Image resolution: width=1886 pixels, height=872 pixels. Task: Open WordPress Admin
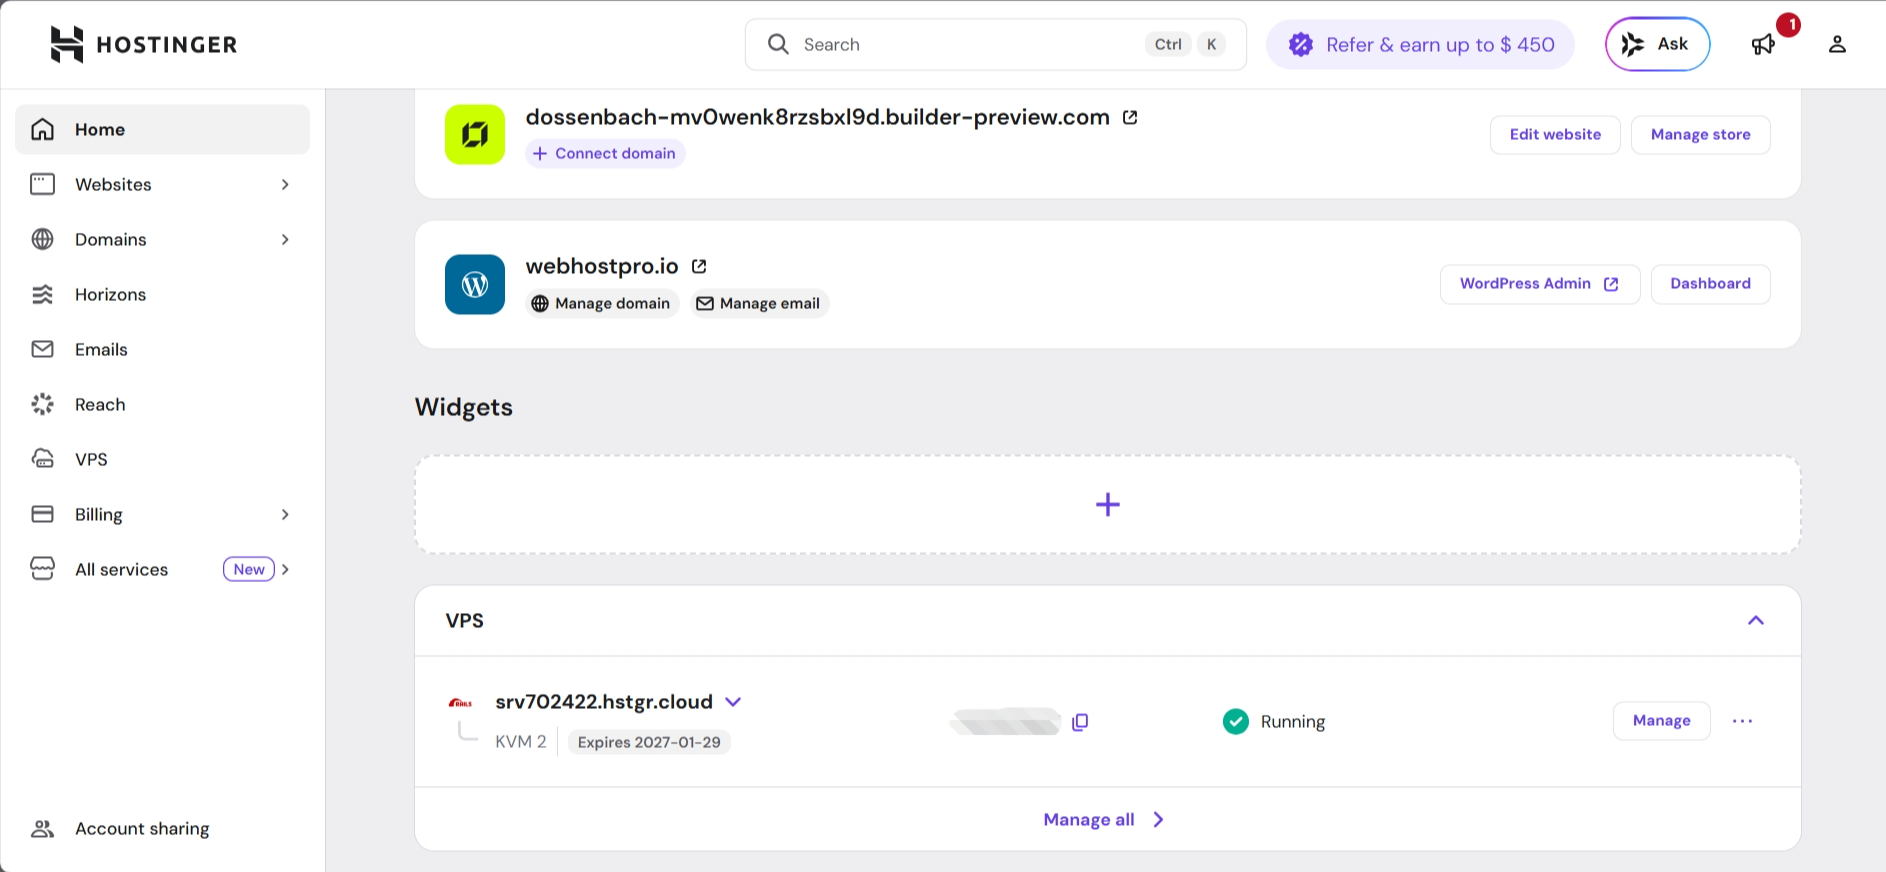(x=1540, y=284)
